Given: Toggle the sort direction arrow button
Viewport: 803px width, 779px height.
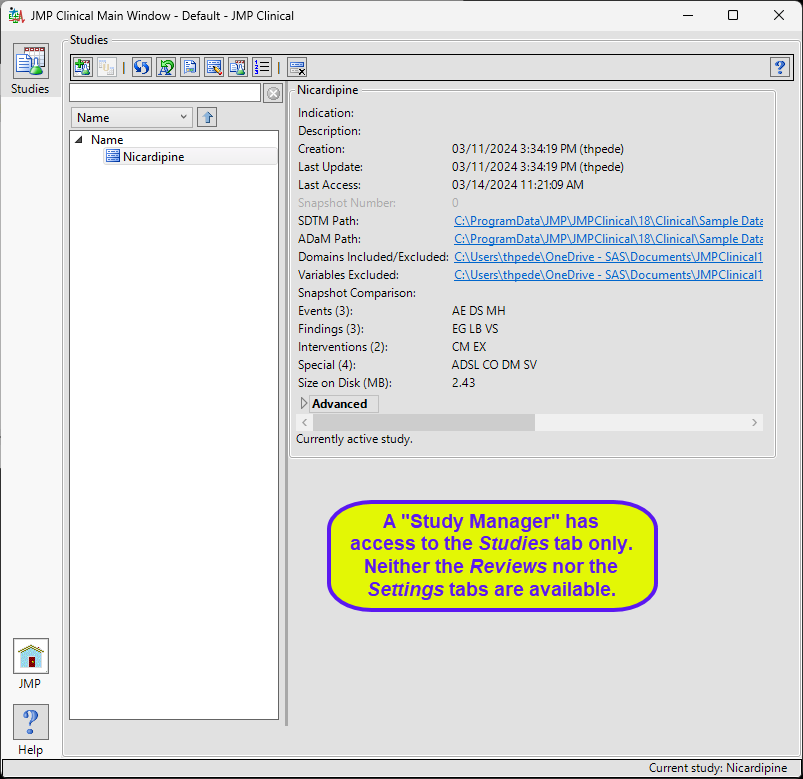Looking at the screenshot, I should tap(207, 118).
